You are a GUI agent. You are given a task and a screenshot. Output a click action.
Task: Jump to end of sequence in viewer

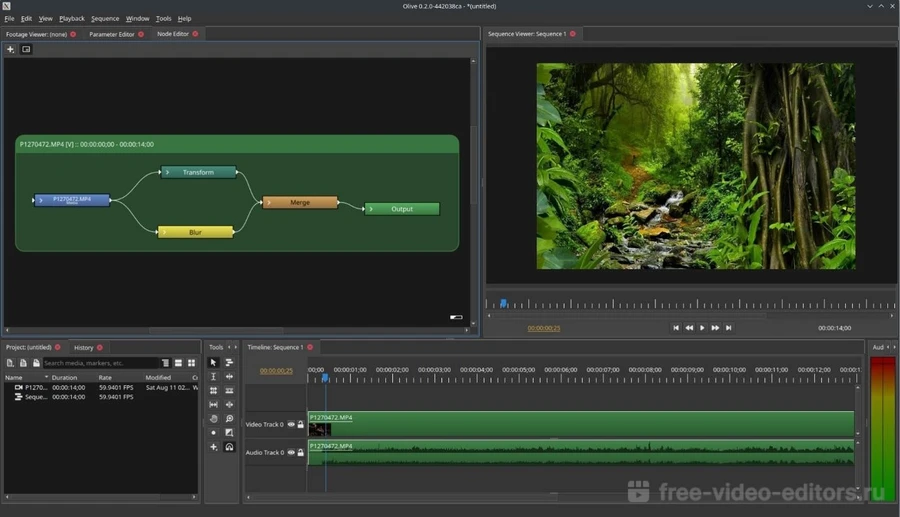pos(728,327)
